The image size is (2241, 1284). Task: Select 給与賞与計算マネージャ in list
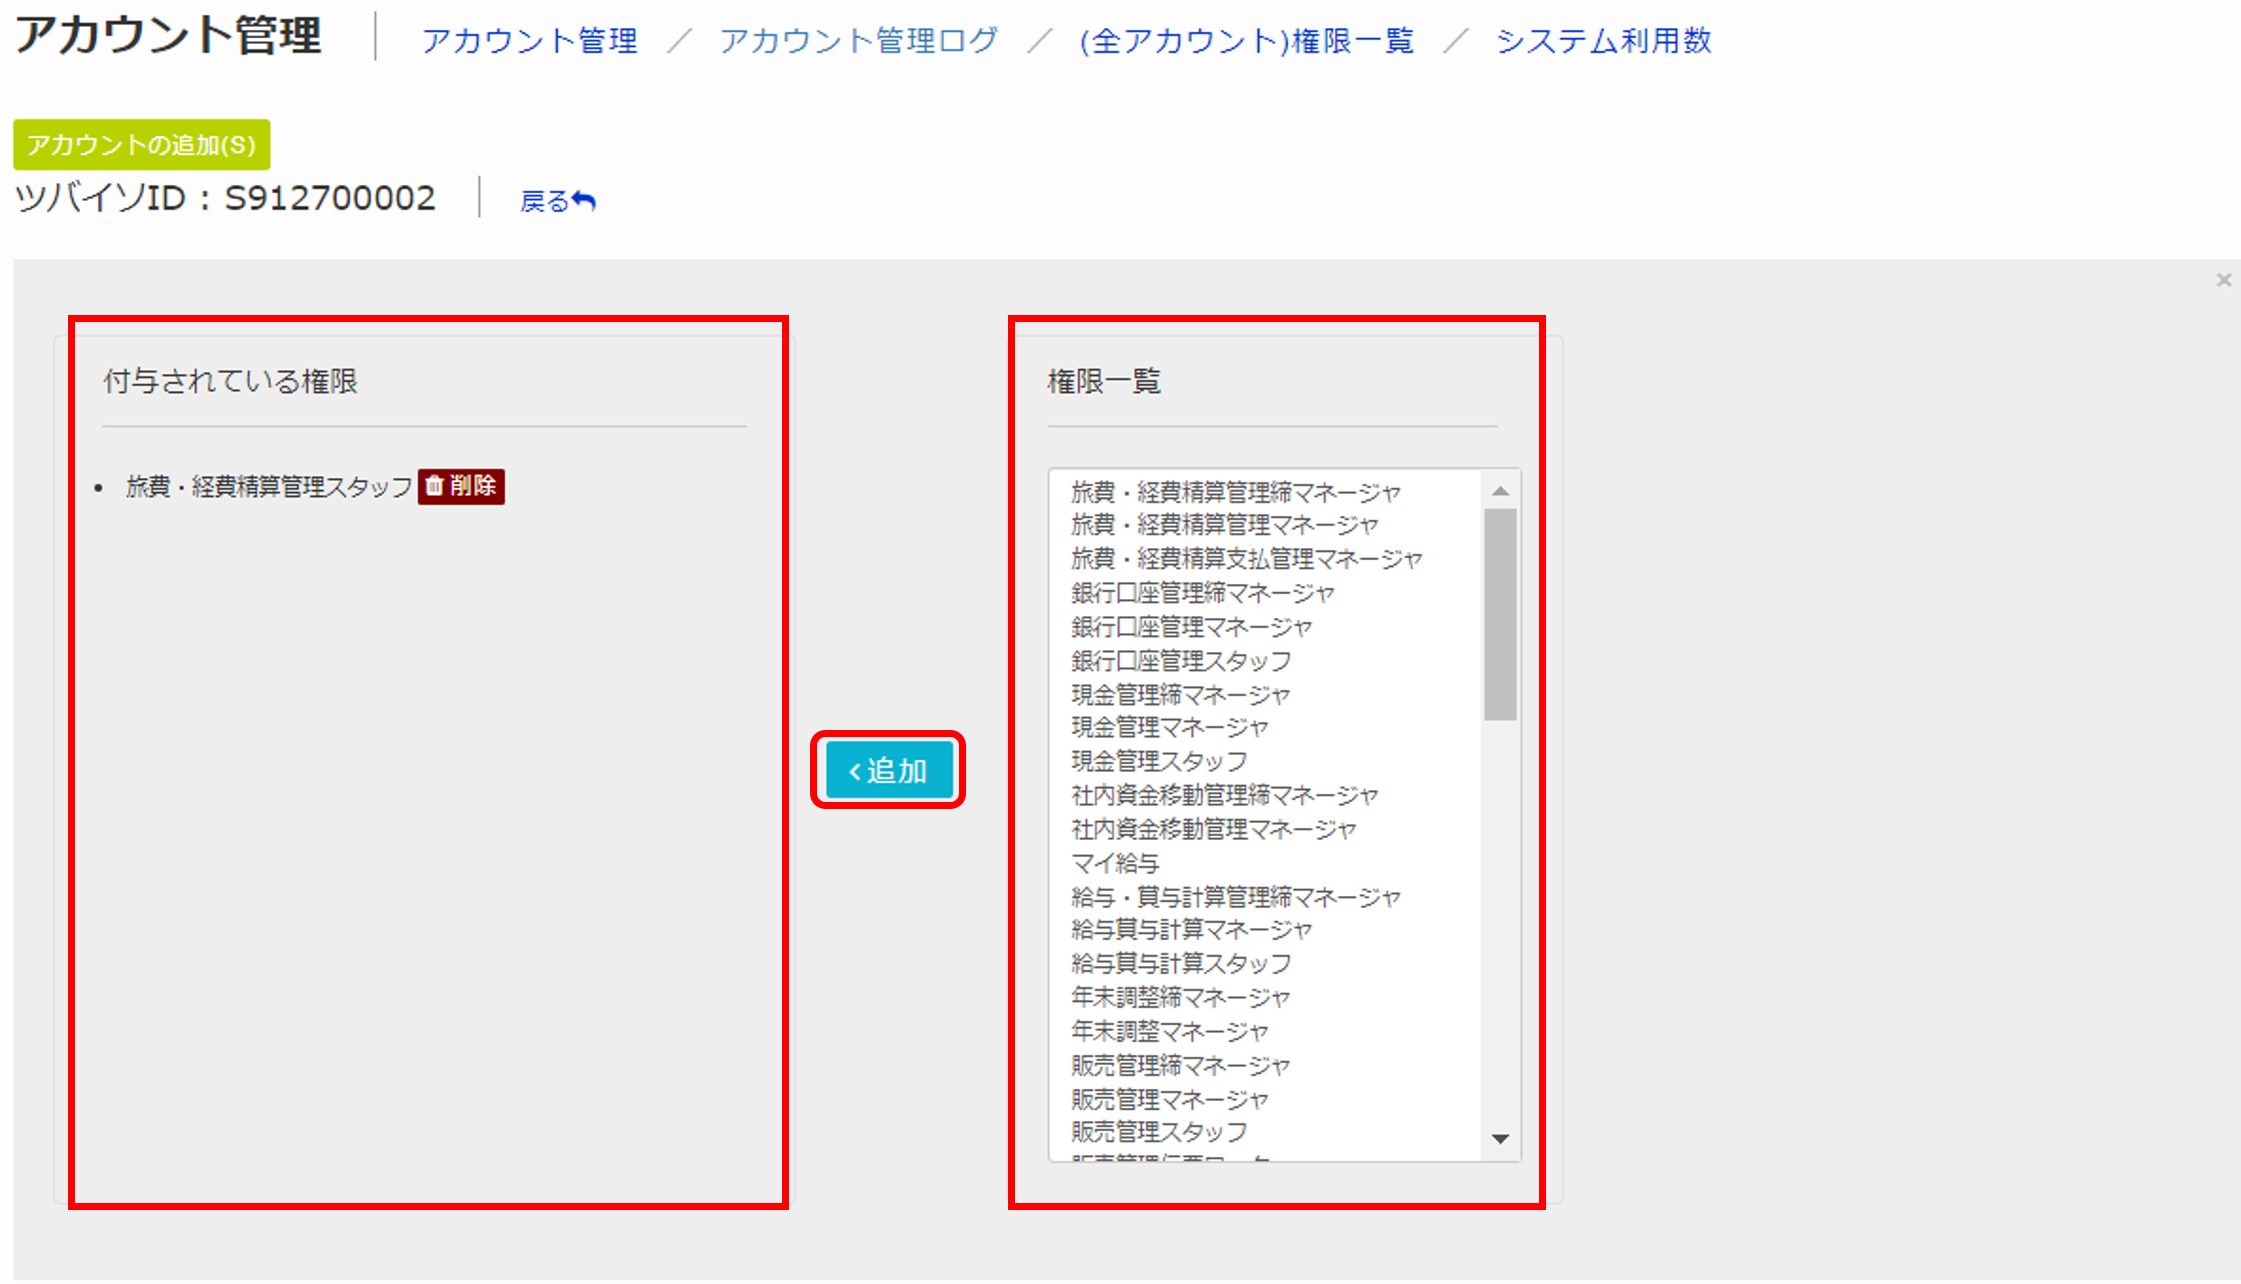point(1192,930)
